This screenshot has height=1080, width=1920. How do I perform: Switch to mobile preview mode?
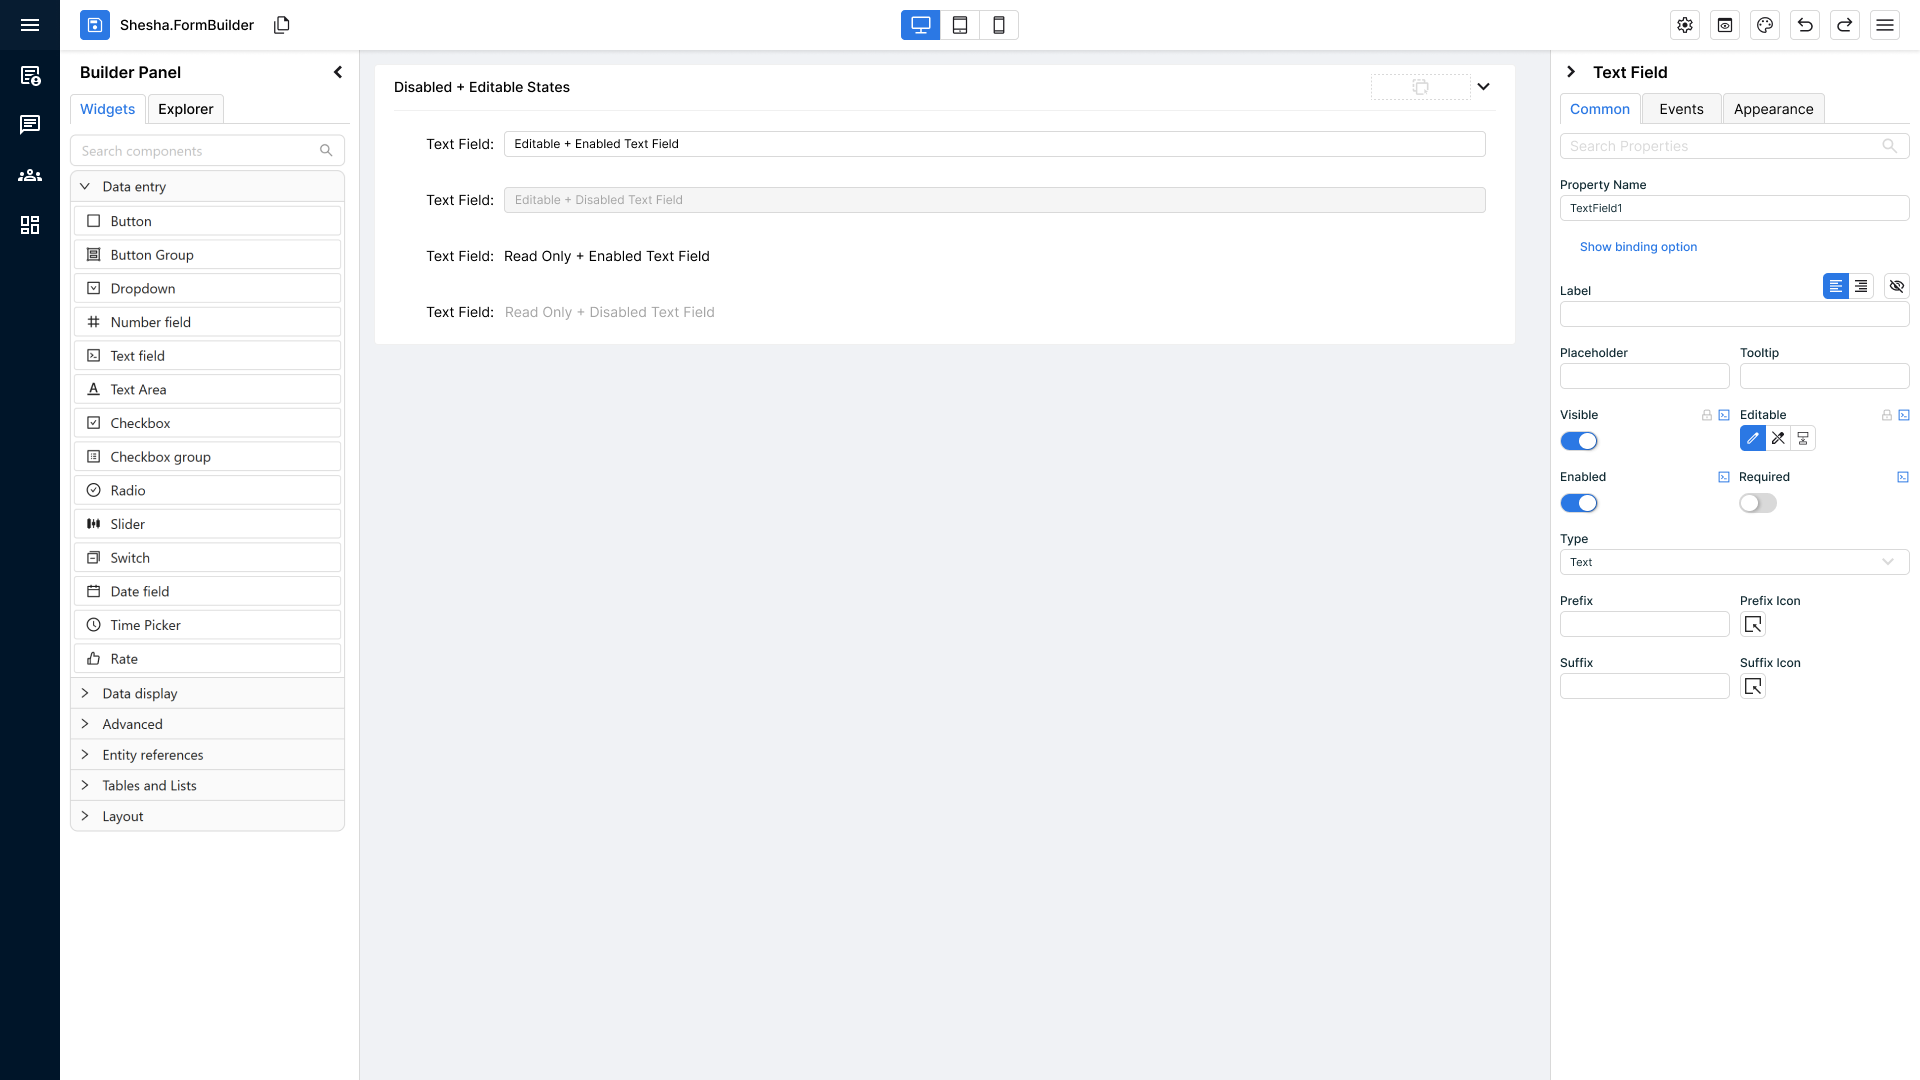coord(998,25)
